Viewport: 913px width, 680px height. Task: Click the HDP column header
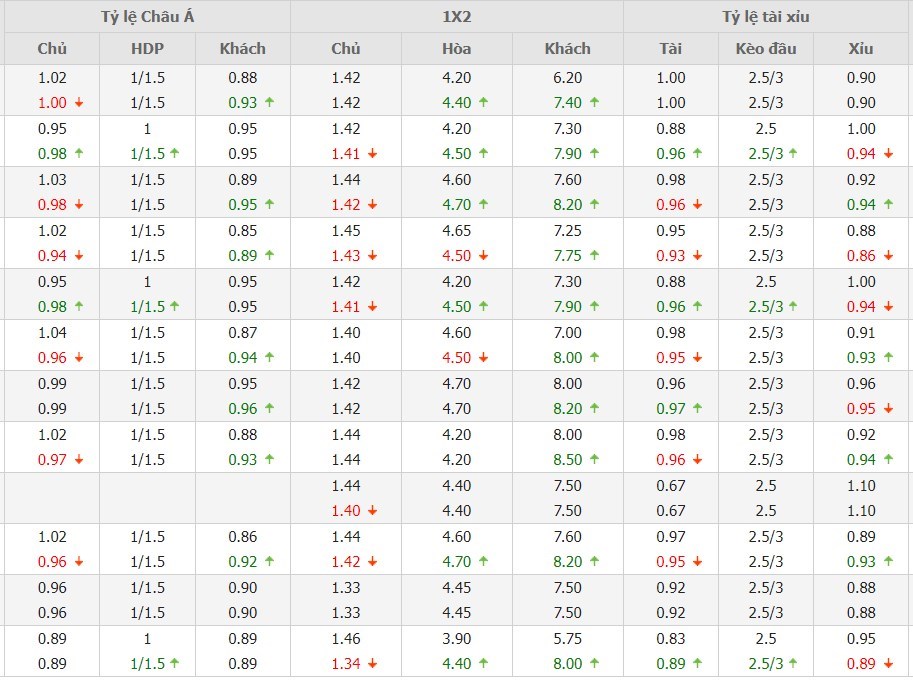pyautogui.click(x=146, y=48)
